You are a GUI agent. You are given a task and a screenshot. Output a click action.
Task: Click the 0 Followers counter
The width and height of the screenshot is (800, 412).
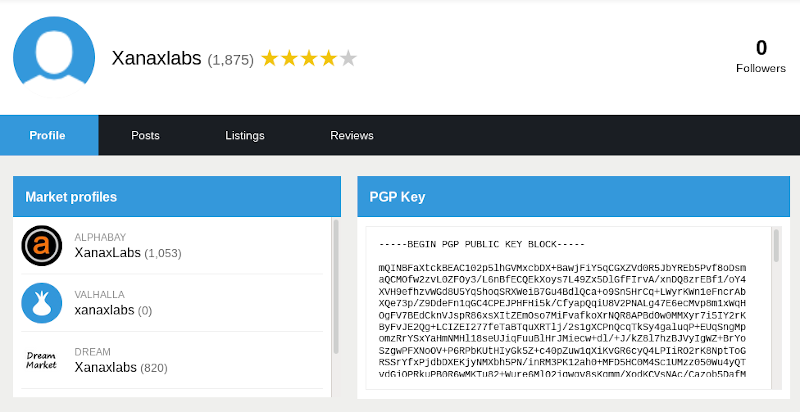click(761, 56)
